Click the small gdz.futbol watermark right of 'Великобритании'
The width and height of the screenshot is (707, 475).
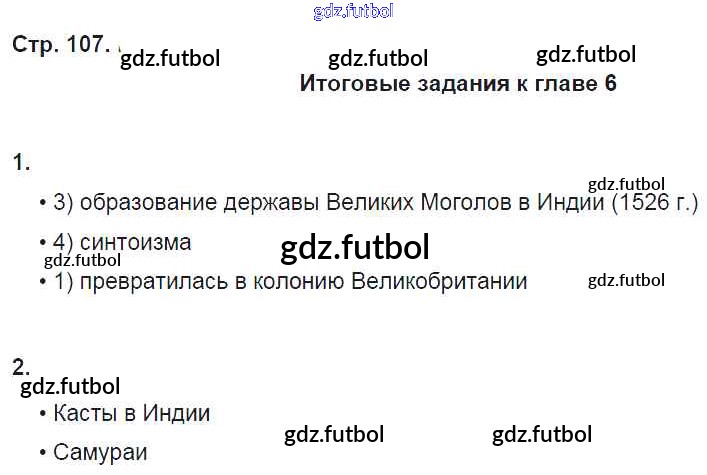[626, 280]
